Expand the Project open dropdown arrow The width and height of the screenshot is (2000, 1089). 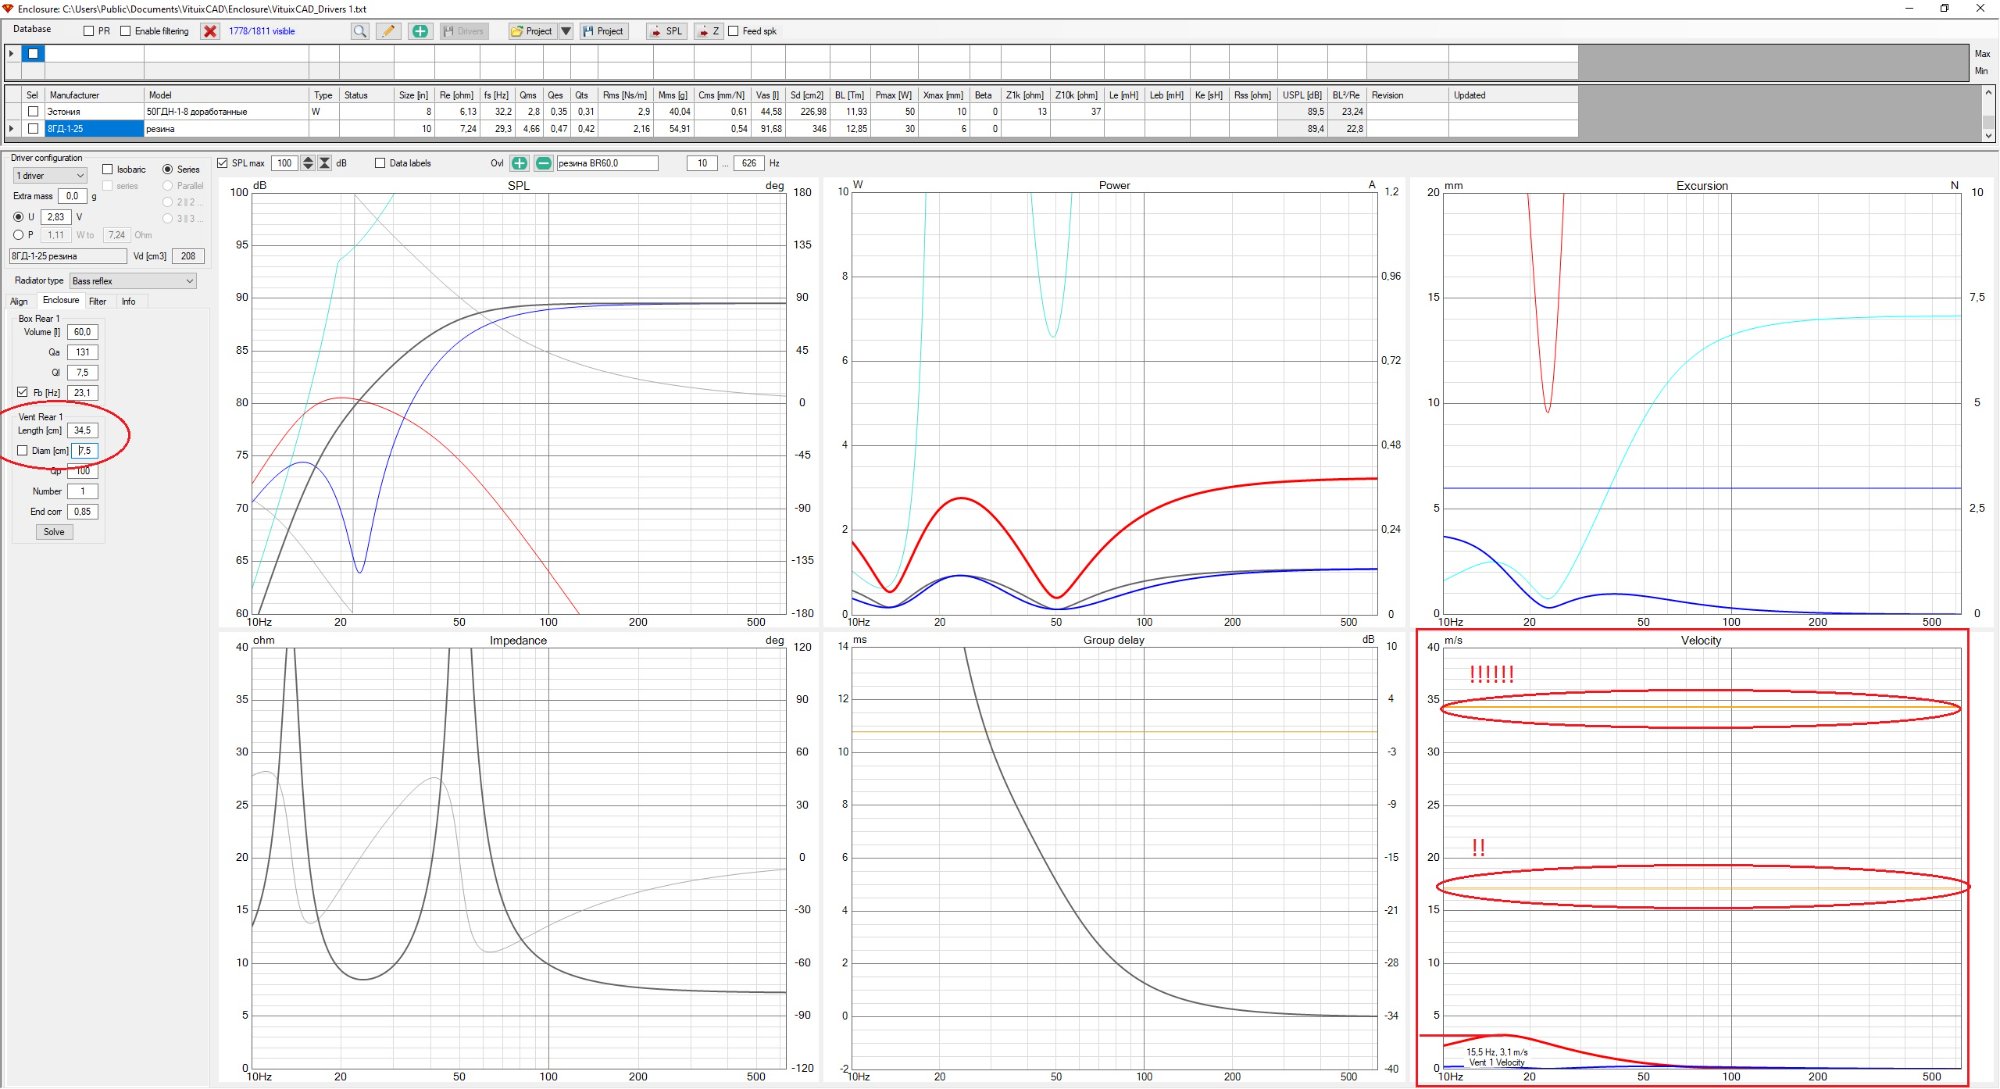(566, 31)
